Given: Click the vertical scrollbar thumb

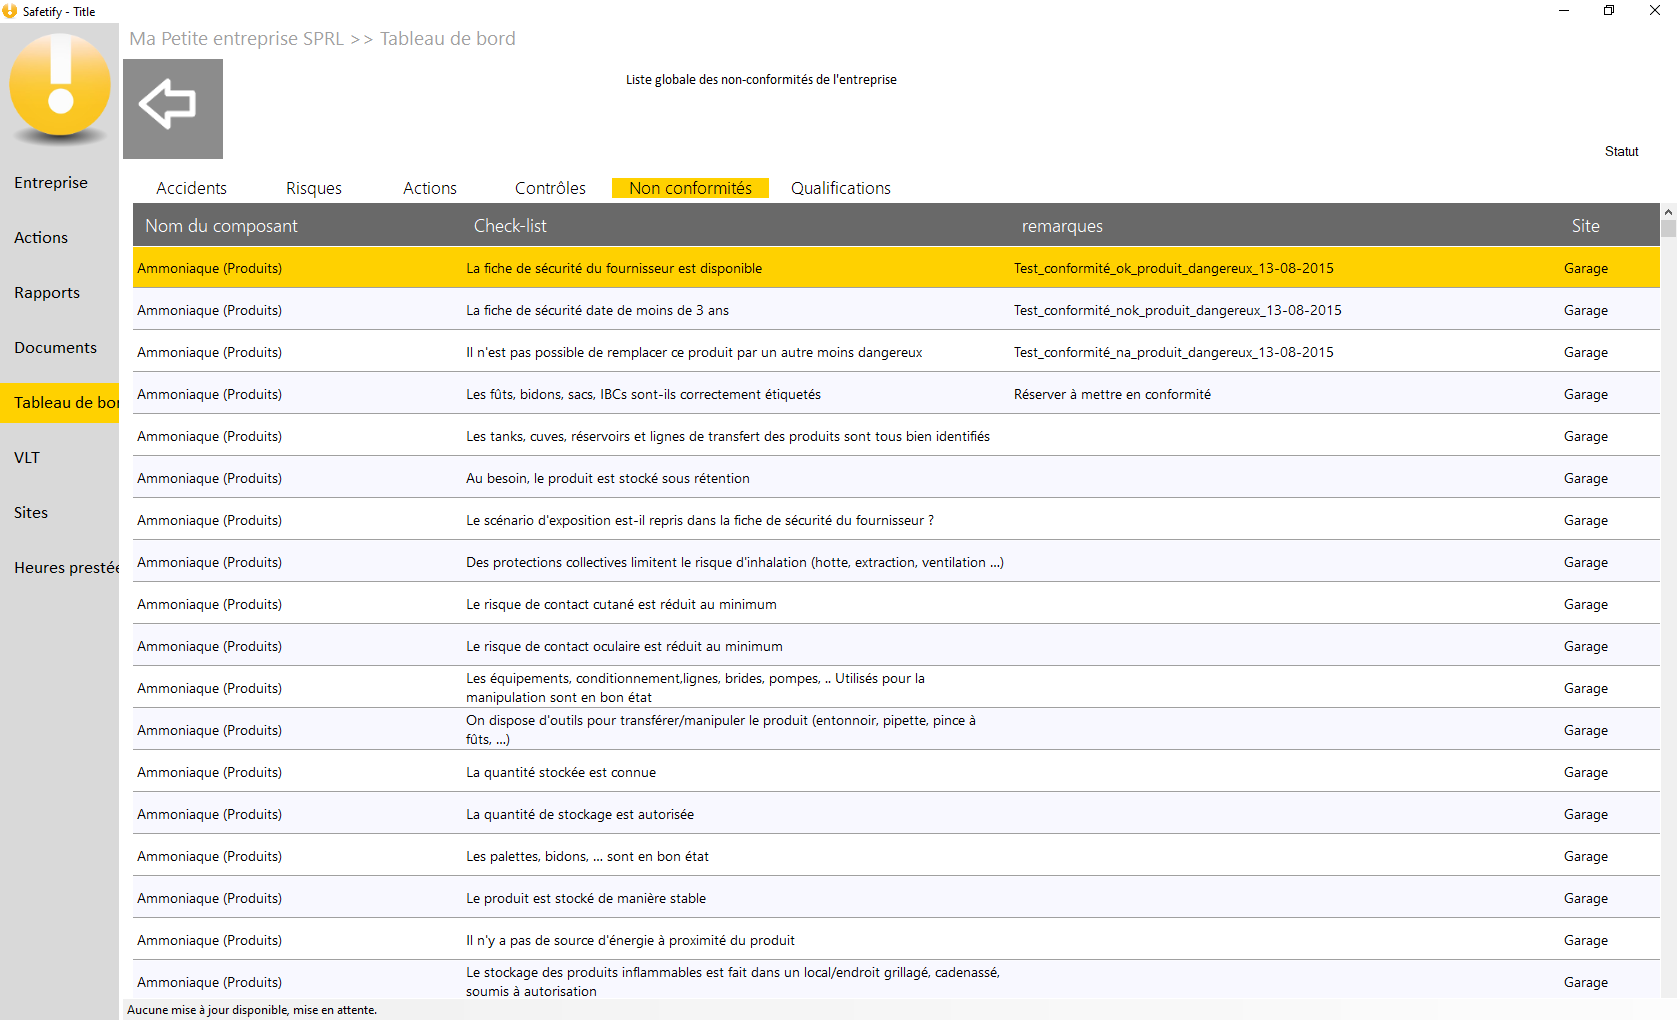Looking at the screenshot, I should 1668,227.
